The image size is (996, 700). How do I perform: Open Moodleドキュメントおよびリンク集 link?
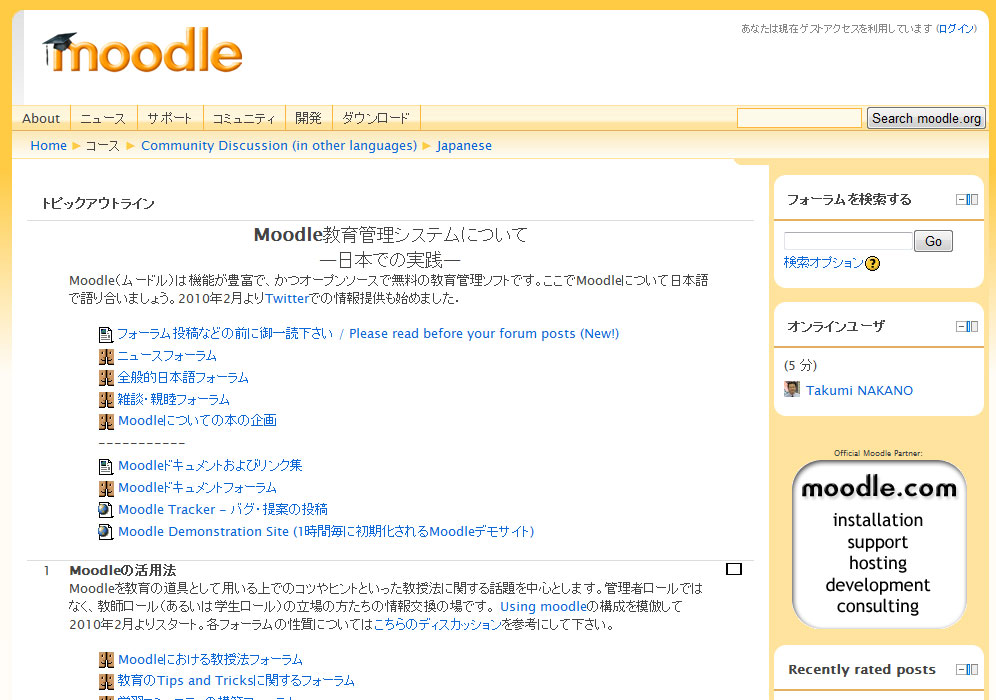coord(210,466)
